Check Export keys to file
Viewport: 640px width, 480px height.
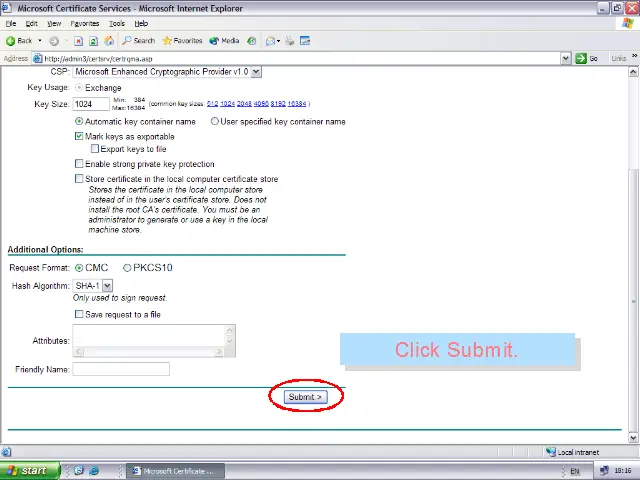tap(95, 149)
